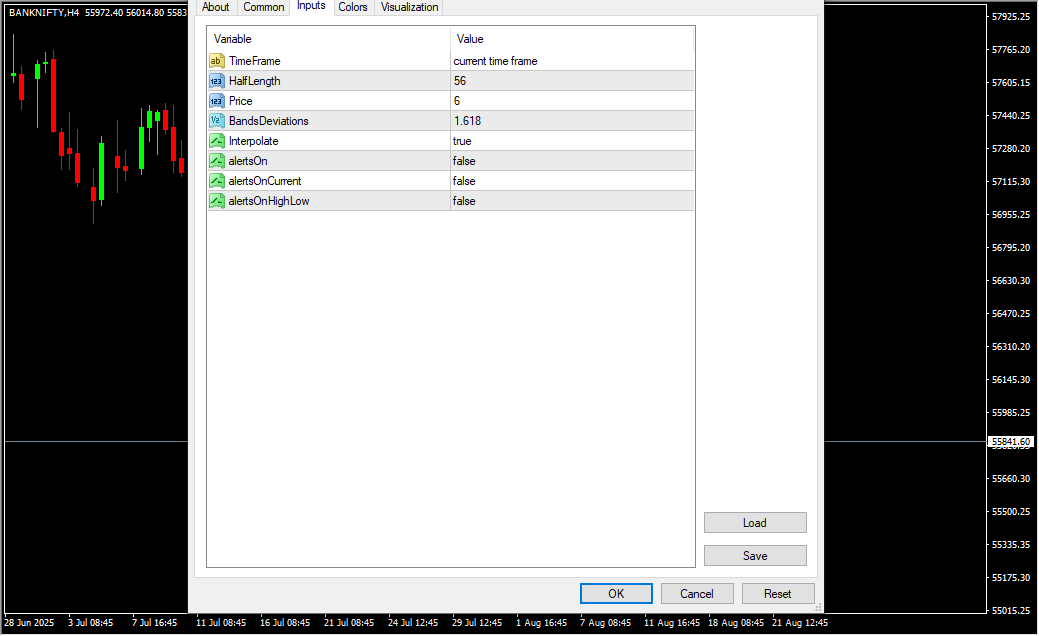Click the Interpolate boolean type icon

tap(216, 141)
